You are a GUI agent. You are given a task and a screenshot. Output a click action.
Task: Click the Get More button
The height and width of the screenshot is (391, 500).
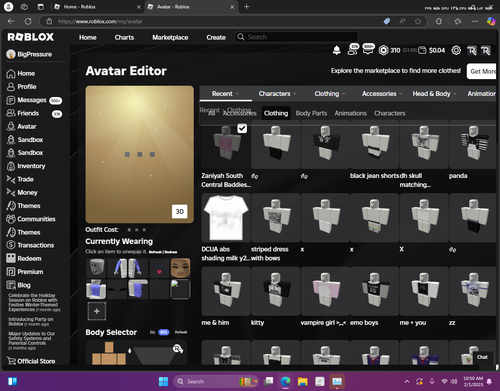(x=482, y=71)
